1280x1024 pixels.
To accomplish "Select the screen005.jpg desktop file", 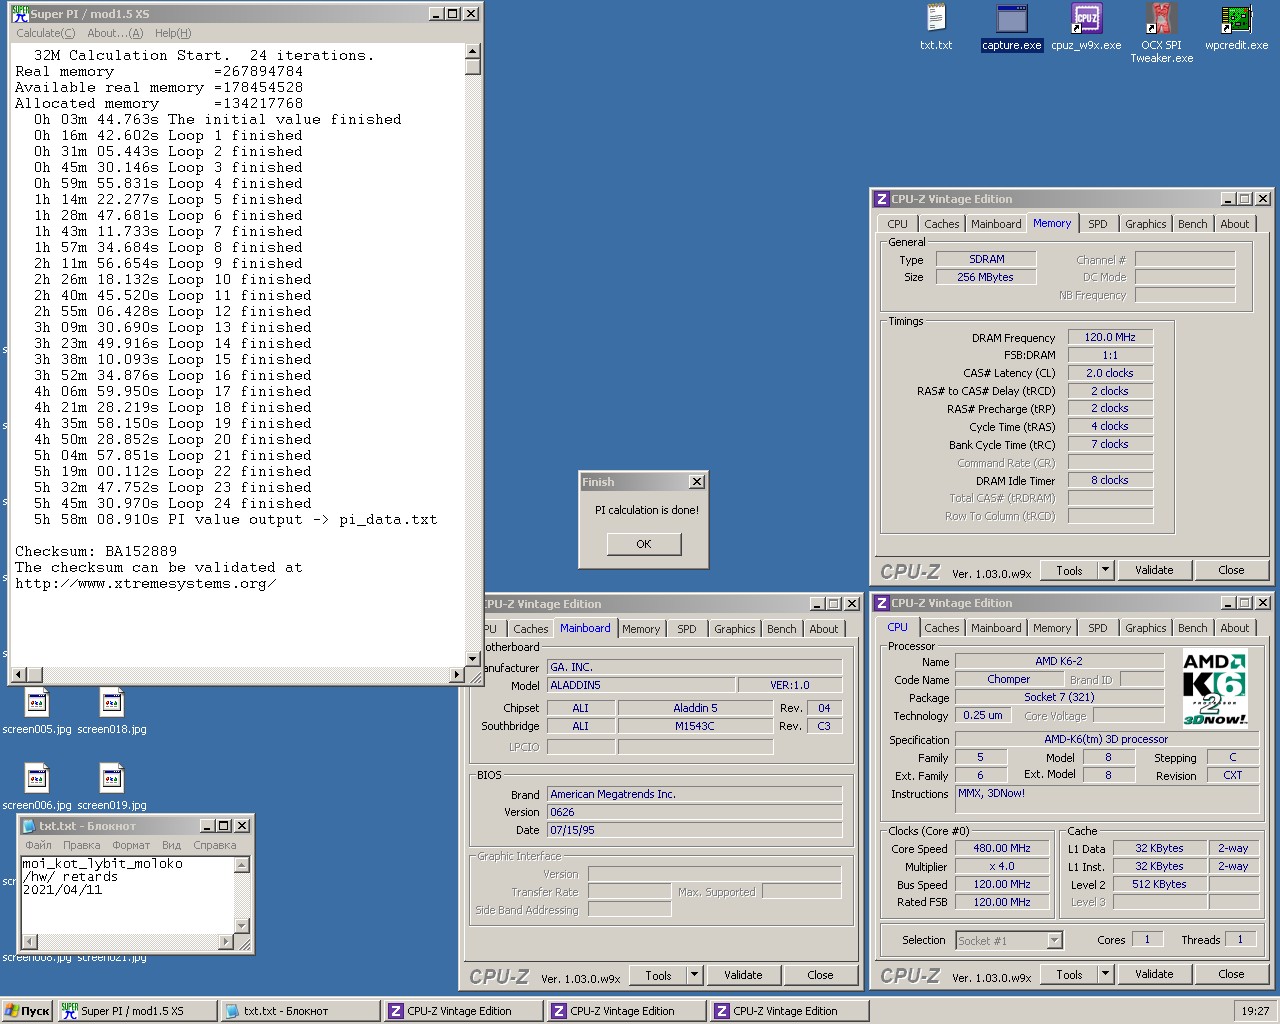I will click(37, 711).
